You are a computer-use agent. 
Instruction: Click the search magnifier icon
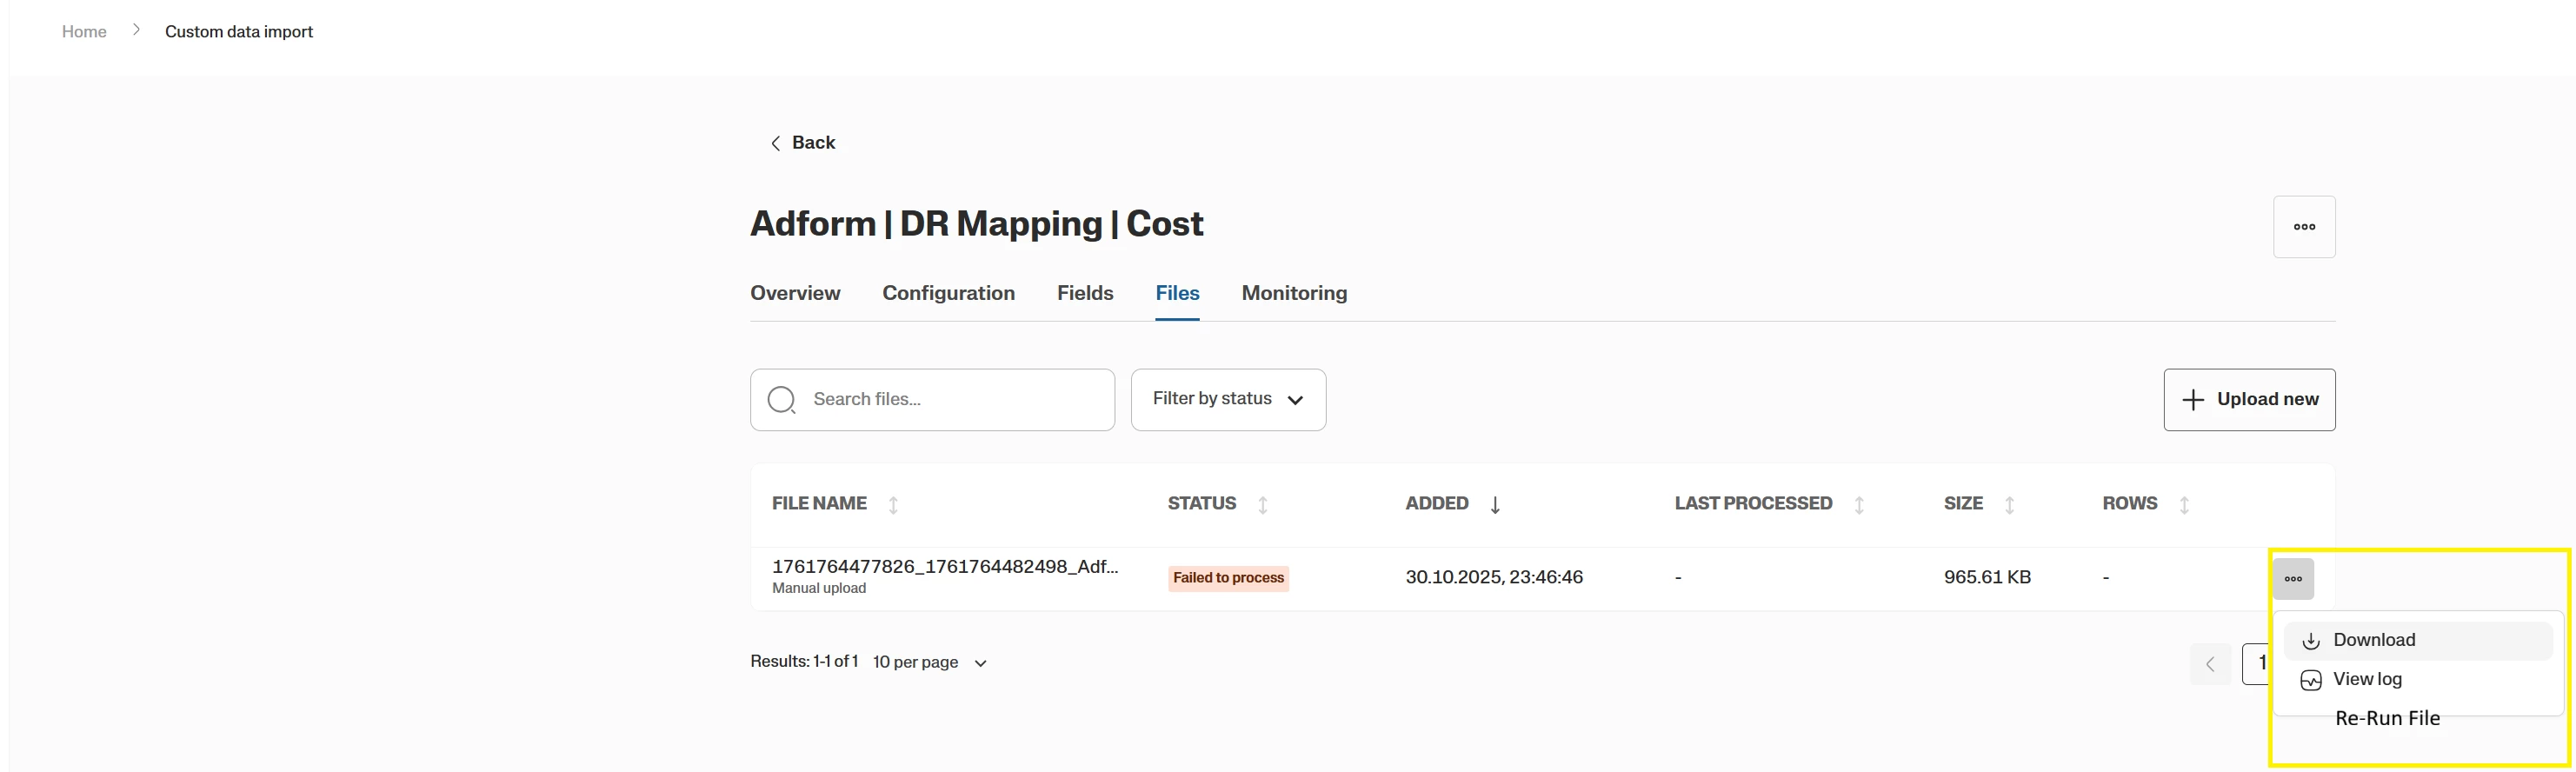(781, 400)
